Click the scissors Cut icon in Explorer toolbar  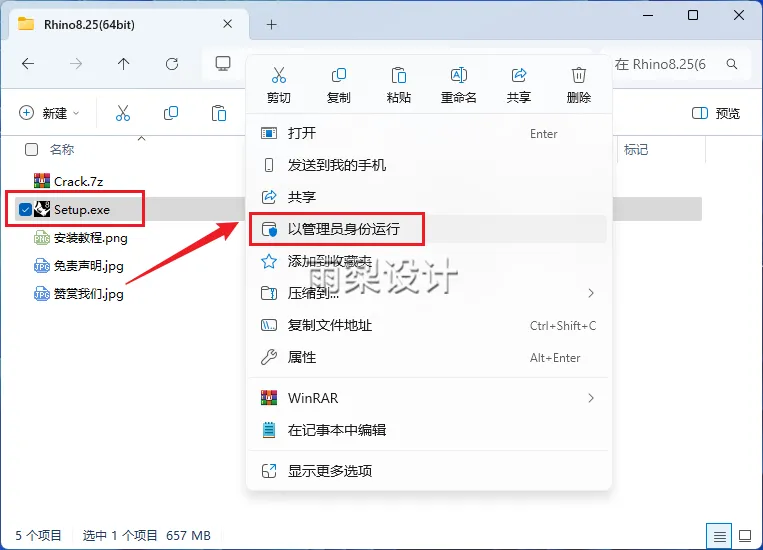point(123,113)
